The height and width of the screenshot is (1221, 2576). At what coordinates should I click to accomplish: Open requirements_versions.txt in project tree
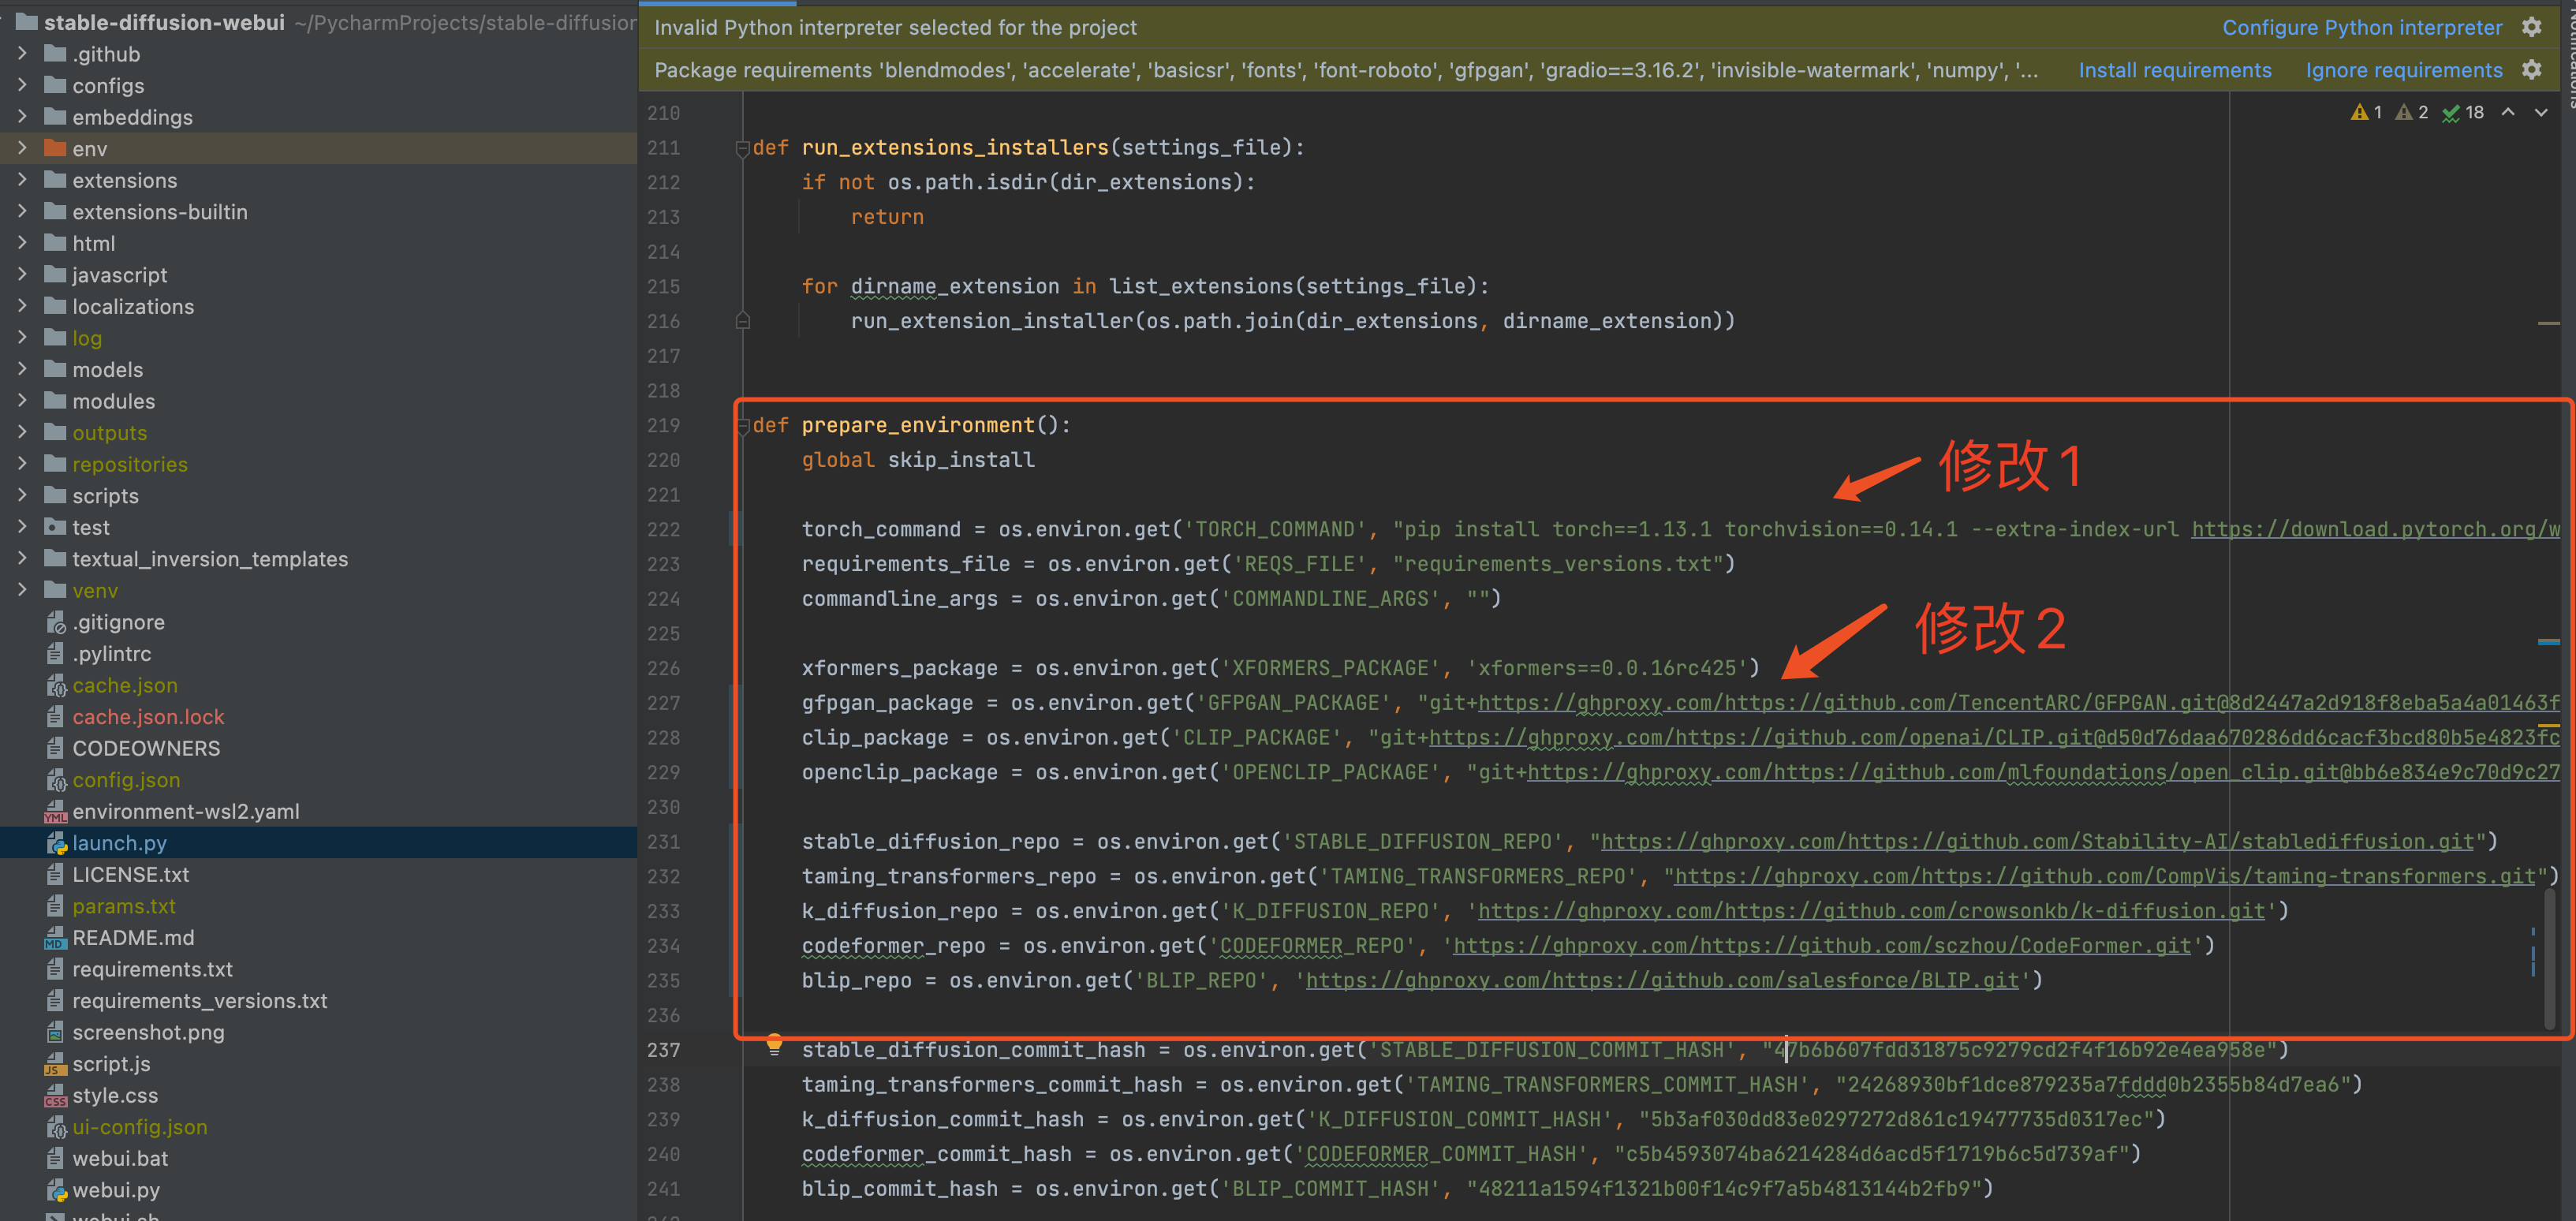[199, 1001]
